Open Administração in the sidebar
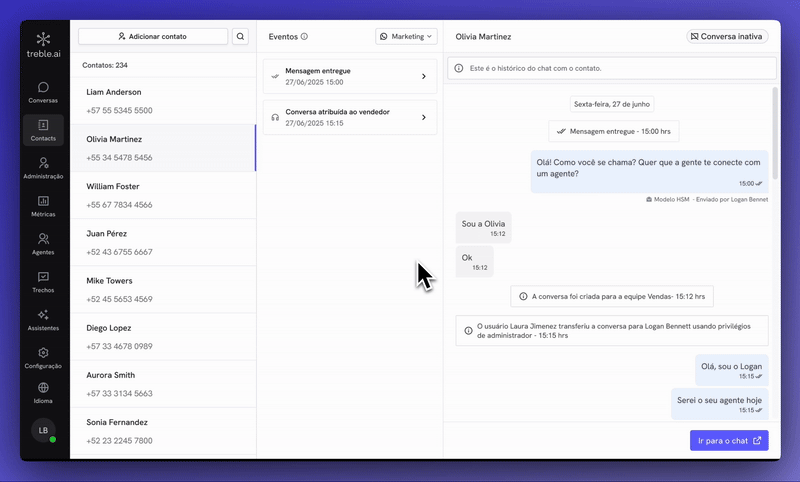Viewport: 800px width, 482px height. click(43, 168)
